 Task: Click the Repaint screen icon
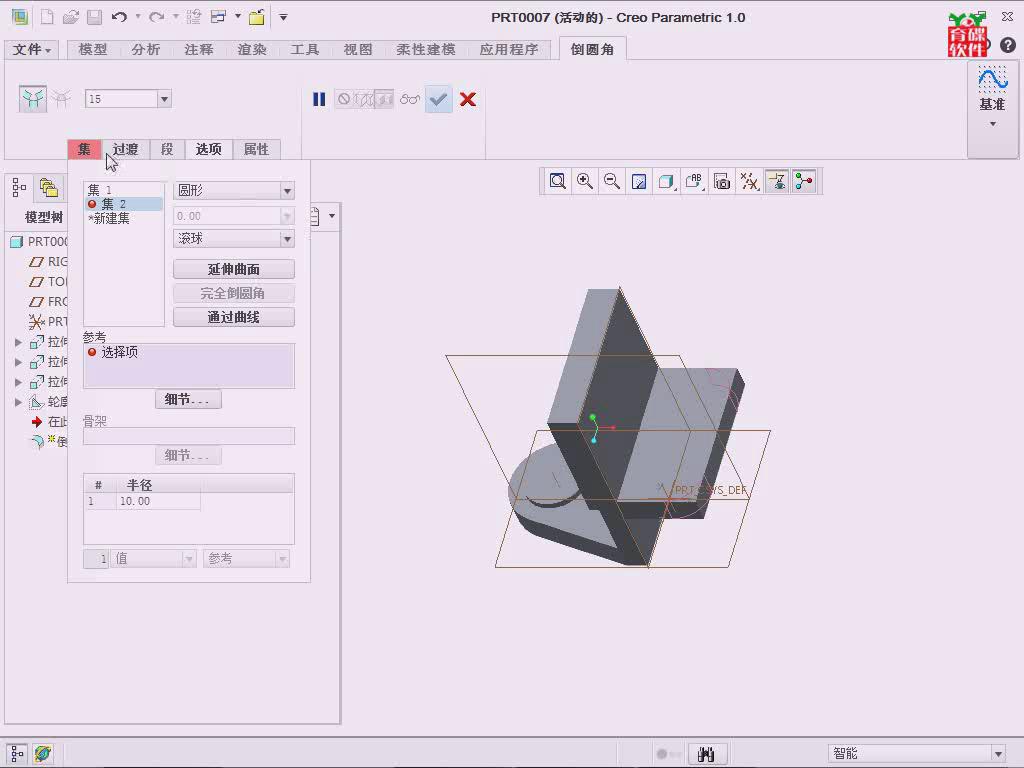point(639,182)
